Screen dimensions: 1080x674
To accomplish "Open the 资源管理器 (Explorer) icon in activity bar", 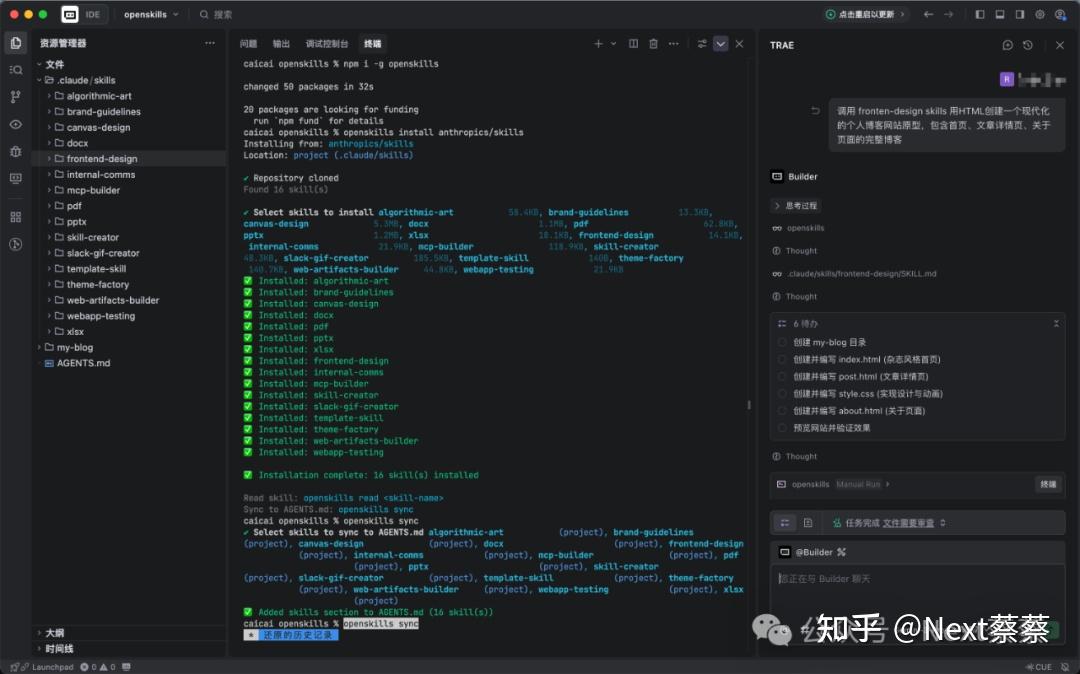I will [14, 44].
